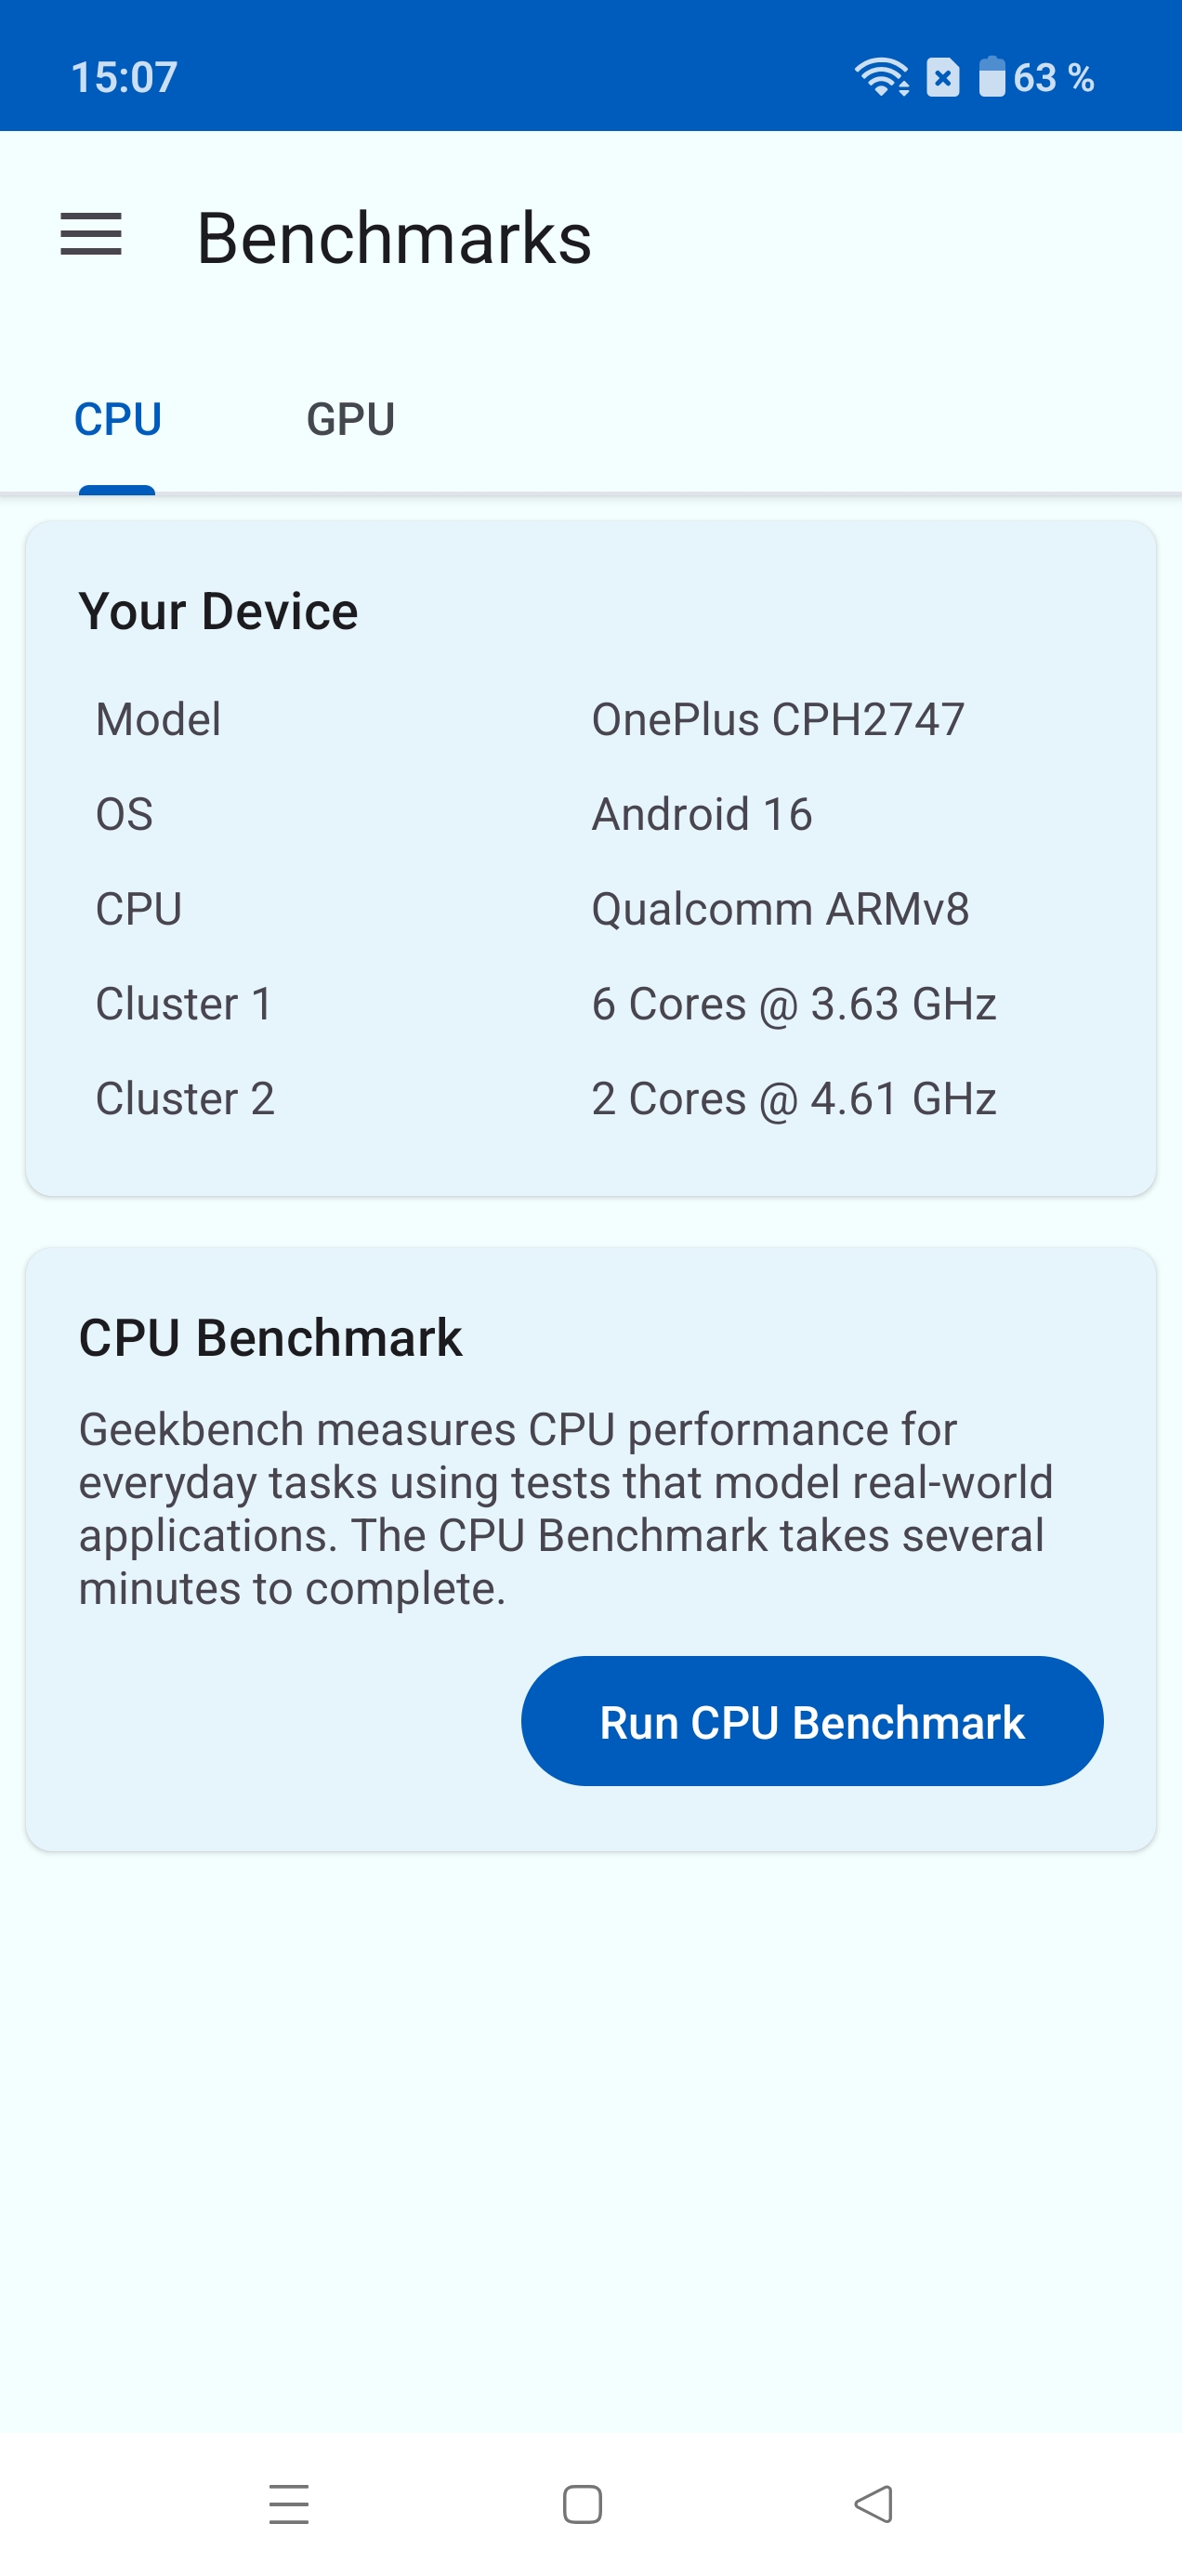Tap the Qualcomm ARMv8 CPU value
The width and height of the screenshot is (1182, 2576).
(x=780, y=909)
